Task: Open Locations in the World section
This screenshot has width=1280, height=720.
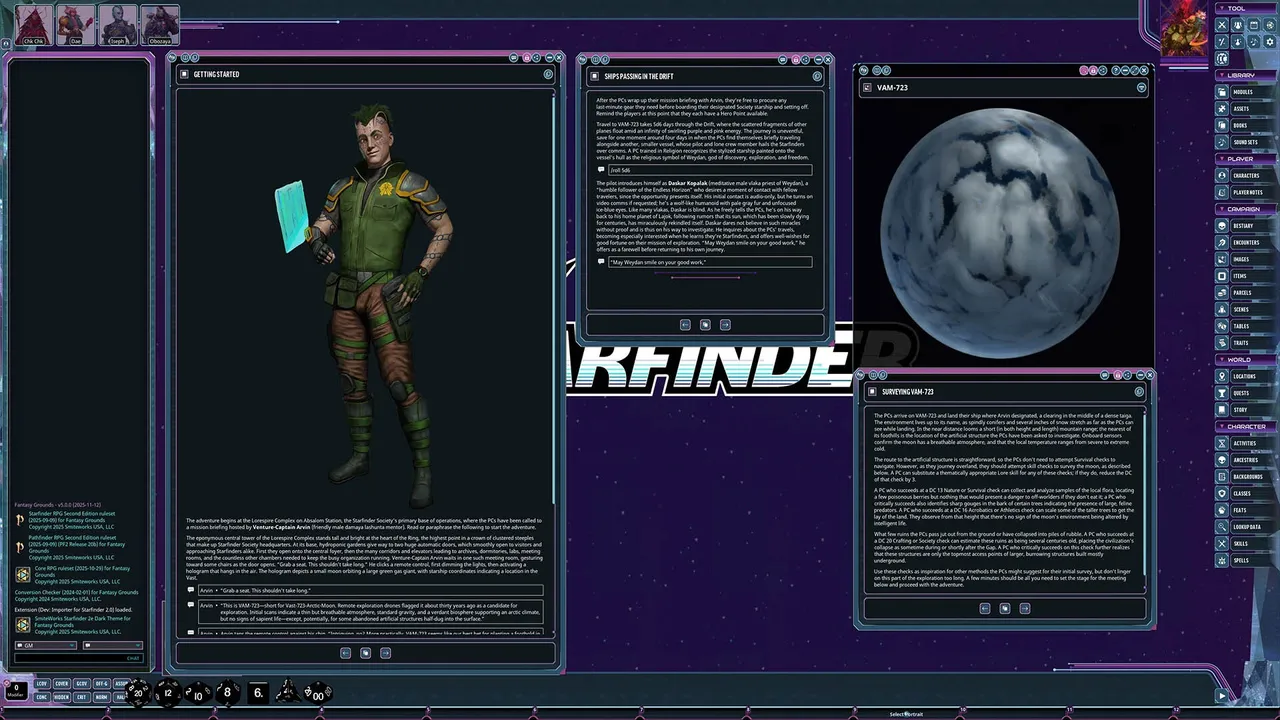Action: pyautogui.click(x=1246, y=376)
